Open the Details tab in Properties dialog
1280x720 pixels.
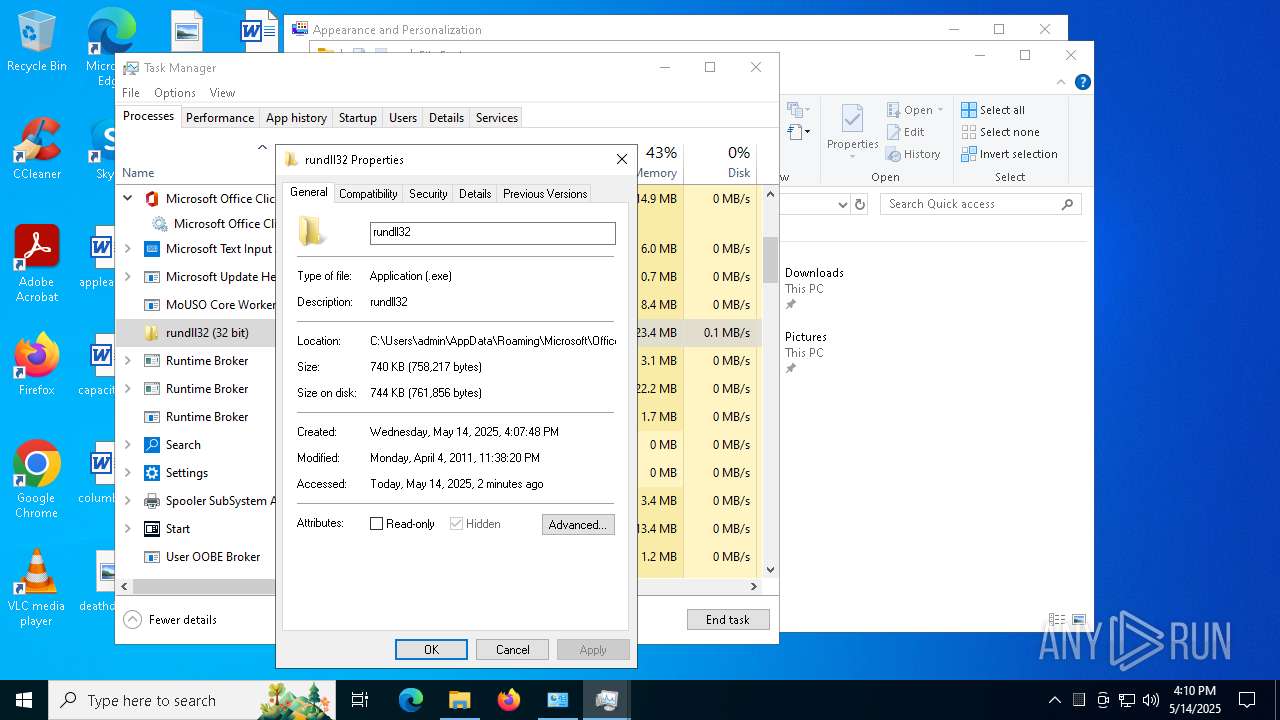475,194
